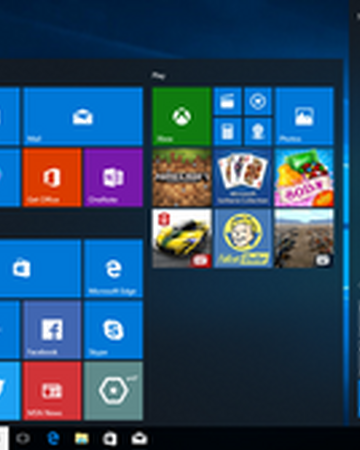
Task: Open the Facebook tile
Action: click(52, 330)
